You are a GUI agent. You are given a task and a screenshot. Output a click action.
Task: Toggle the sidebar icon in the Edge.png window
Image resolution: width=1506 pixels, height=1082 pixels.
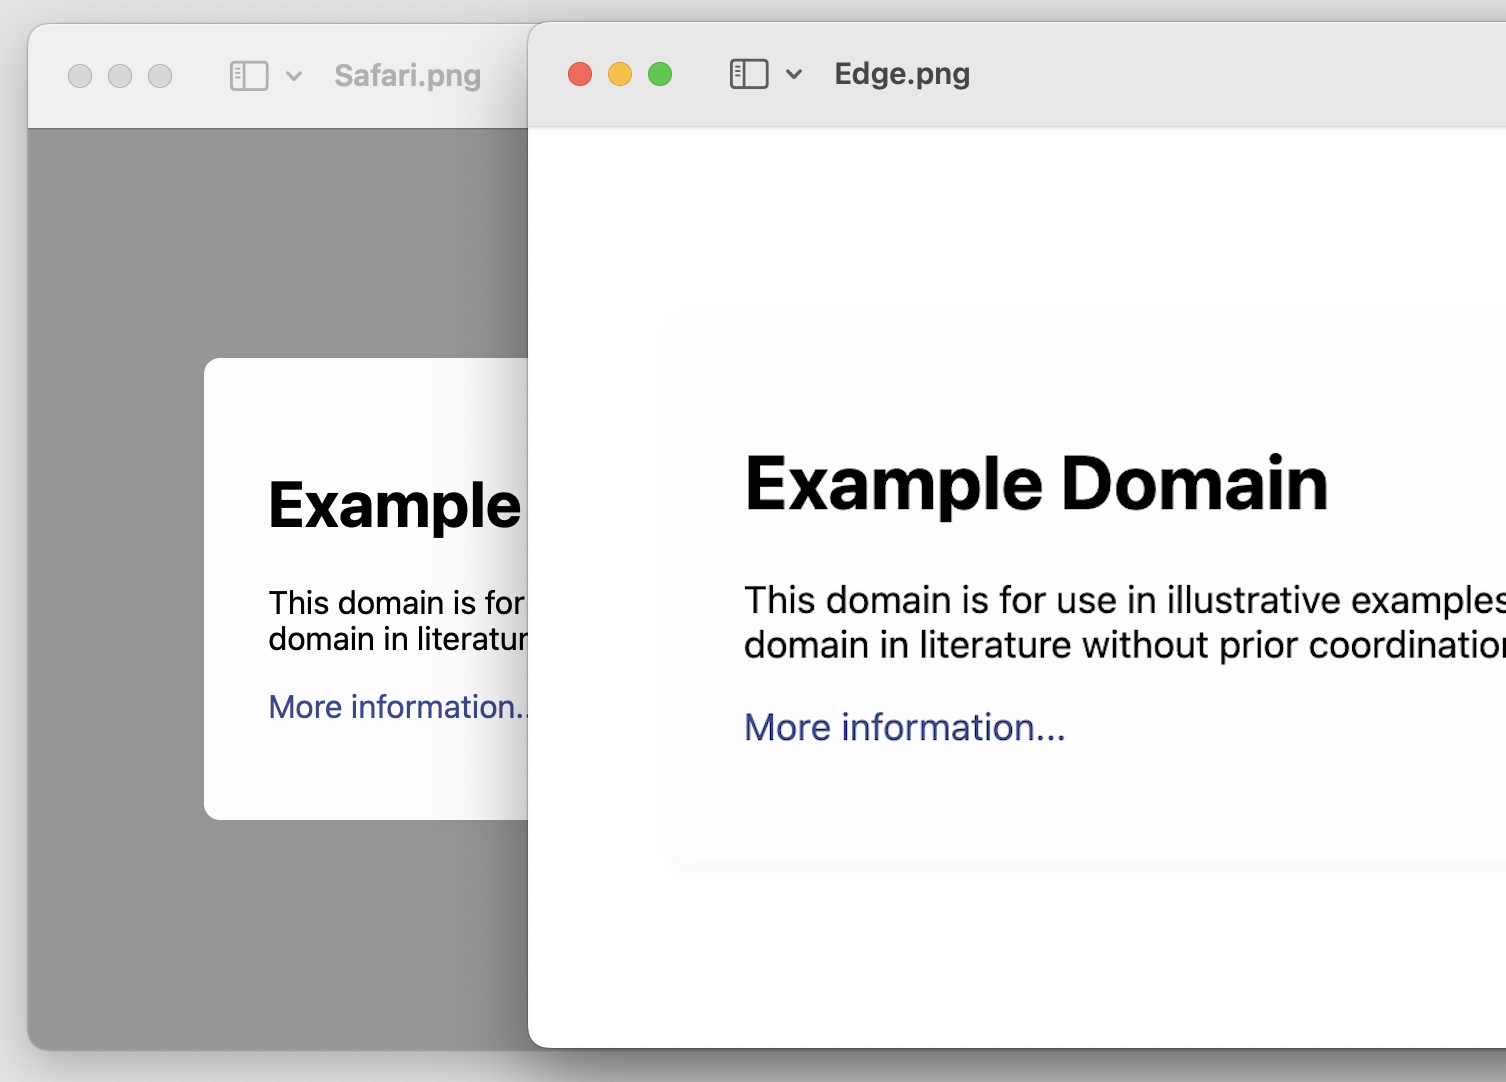tap(749, 74)
